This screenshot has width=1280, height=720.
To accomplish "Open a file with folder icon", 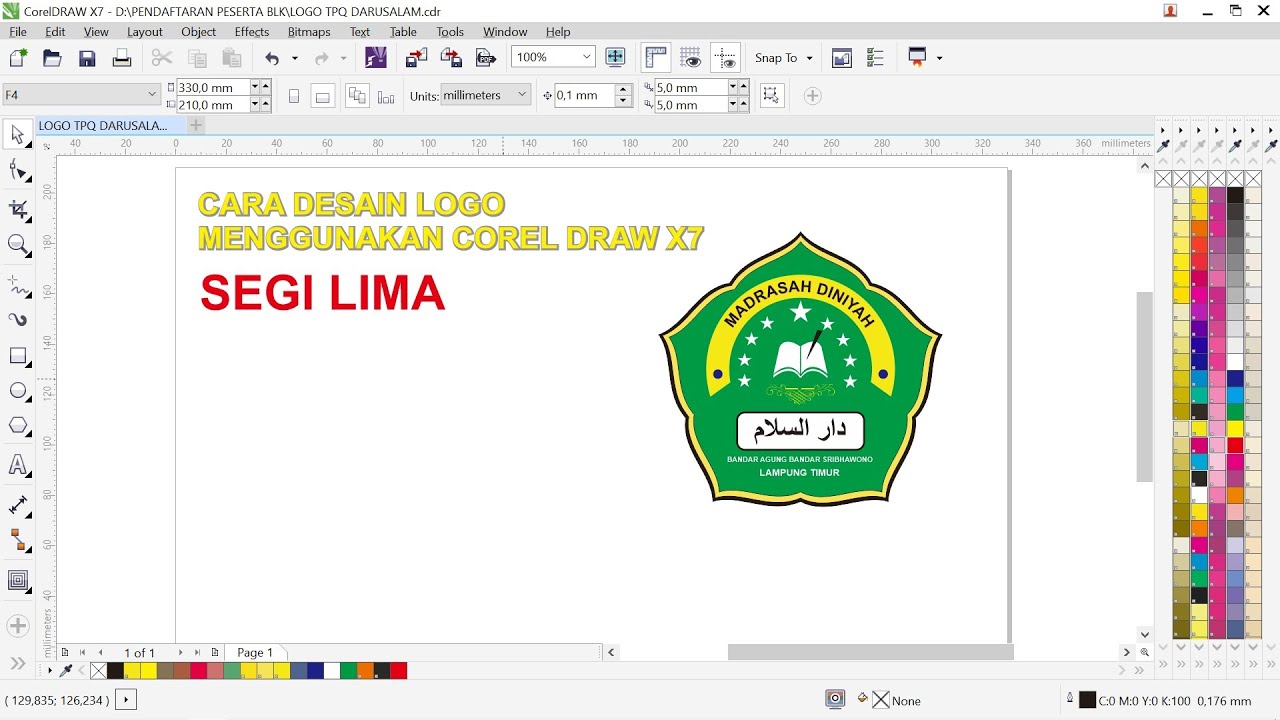I will [52, 58].
